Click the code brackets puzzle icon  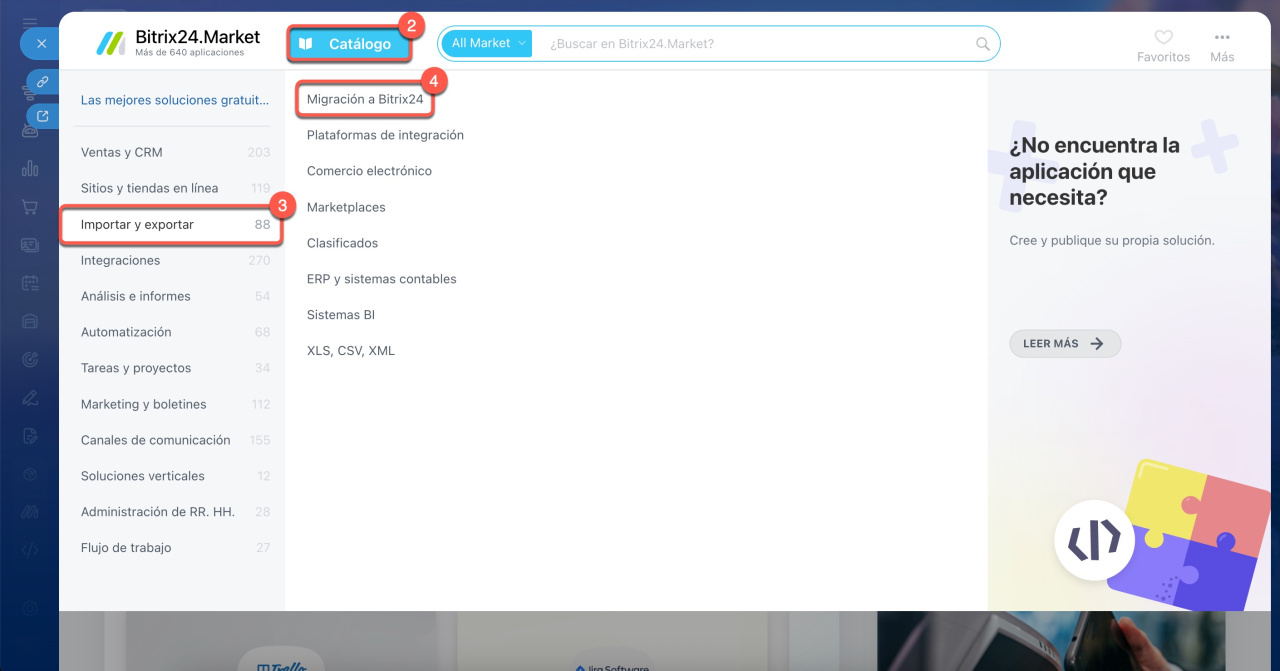(1094, 541)
